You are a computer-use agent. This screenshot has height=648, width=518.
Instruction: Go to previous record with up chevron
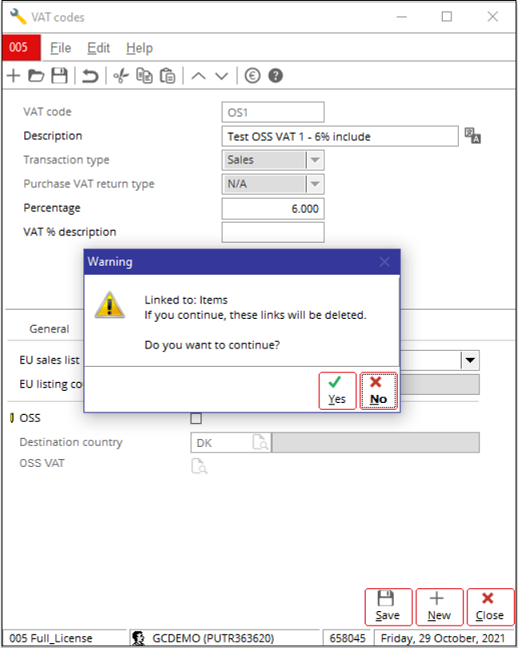tap(198, 76)
